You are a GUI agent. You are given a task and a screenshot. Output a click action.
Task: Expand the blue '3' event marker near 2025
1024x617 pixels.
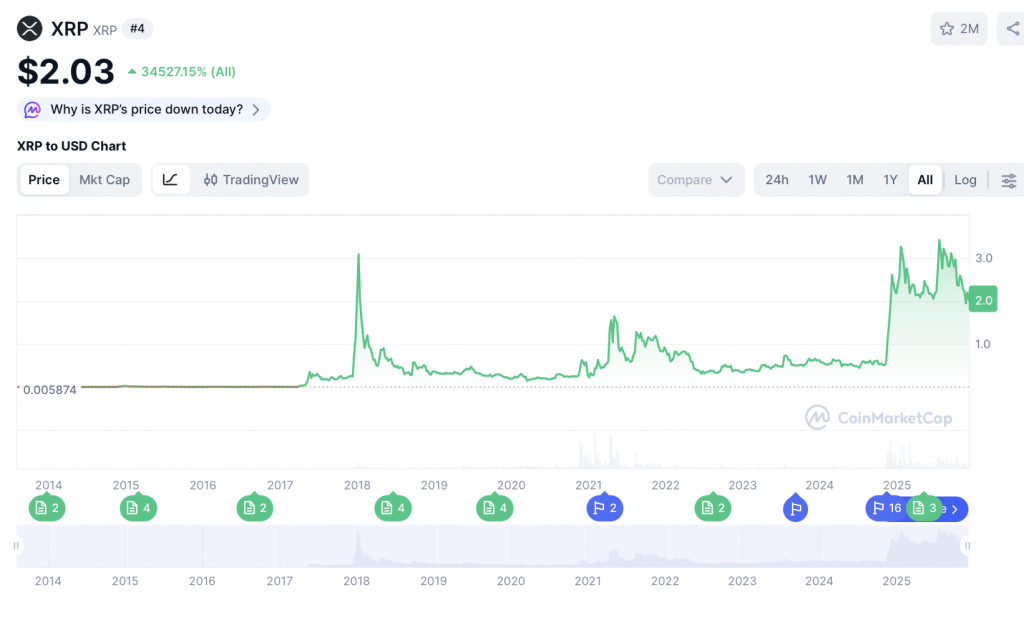coord(925,508)
